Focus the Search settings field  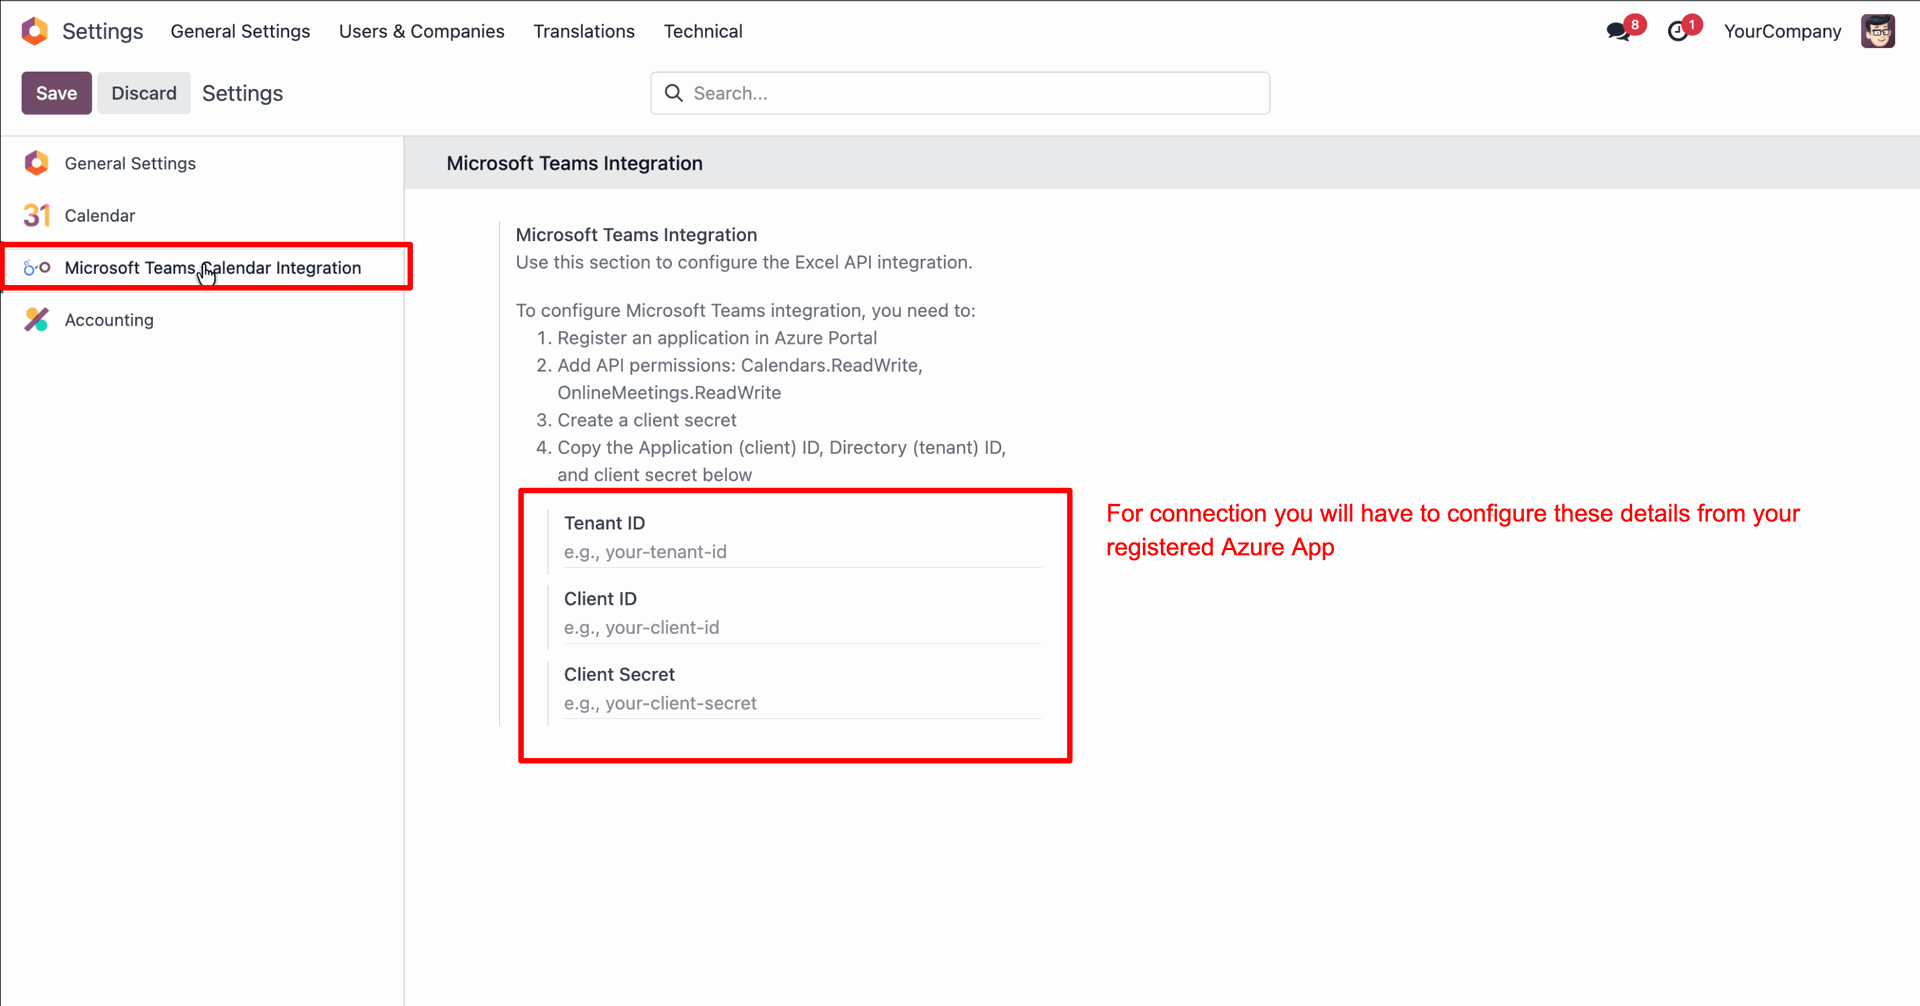point(960,93)
